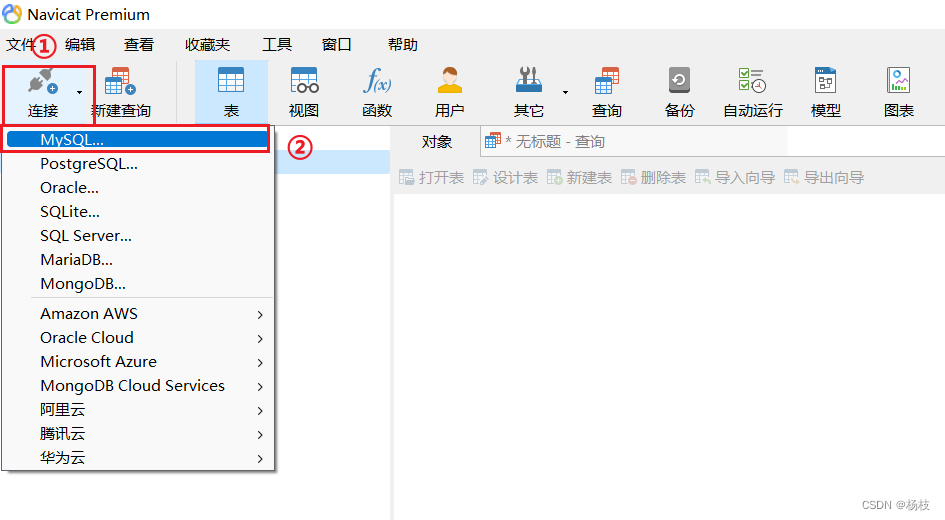Open the Help (帮助) menu
This screenshot has width=945, height=520.
(x=403, y=45)
